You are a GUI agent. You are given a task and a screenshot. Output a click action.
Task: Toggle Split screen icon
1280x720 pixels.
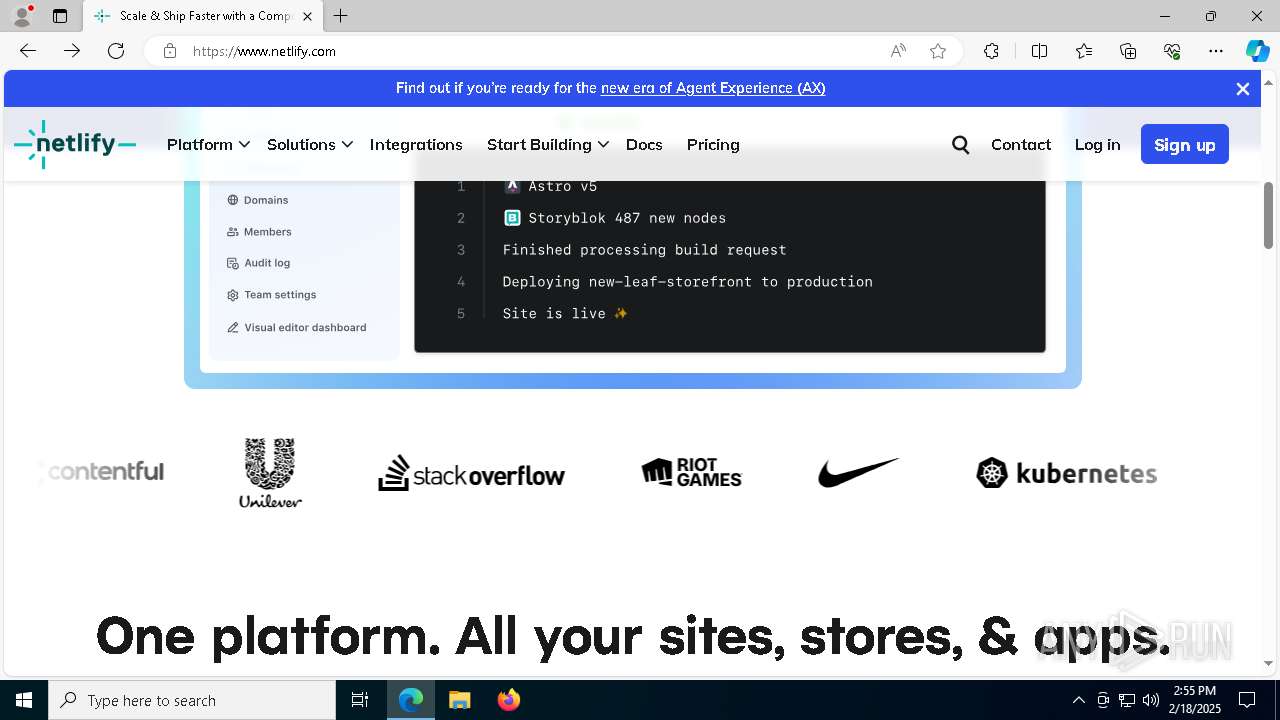pos(1039,51)
